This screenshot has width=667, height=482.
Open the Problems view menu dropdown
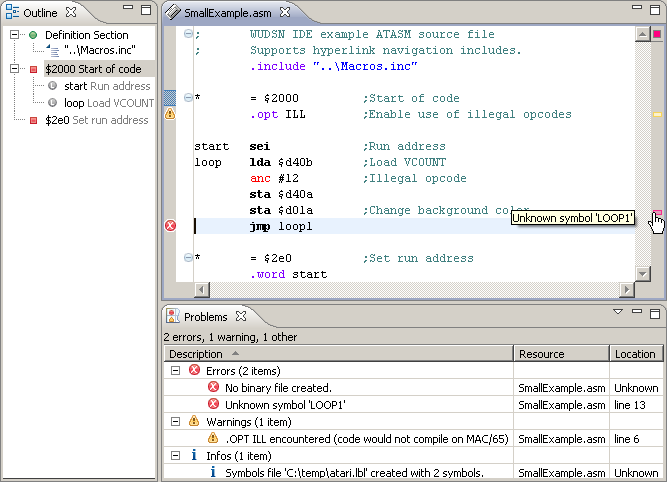(618, 313)
